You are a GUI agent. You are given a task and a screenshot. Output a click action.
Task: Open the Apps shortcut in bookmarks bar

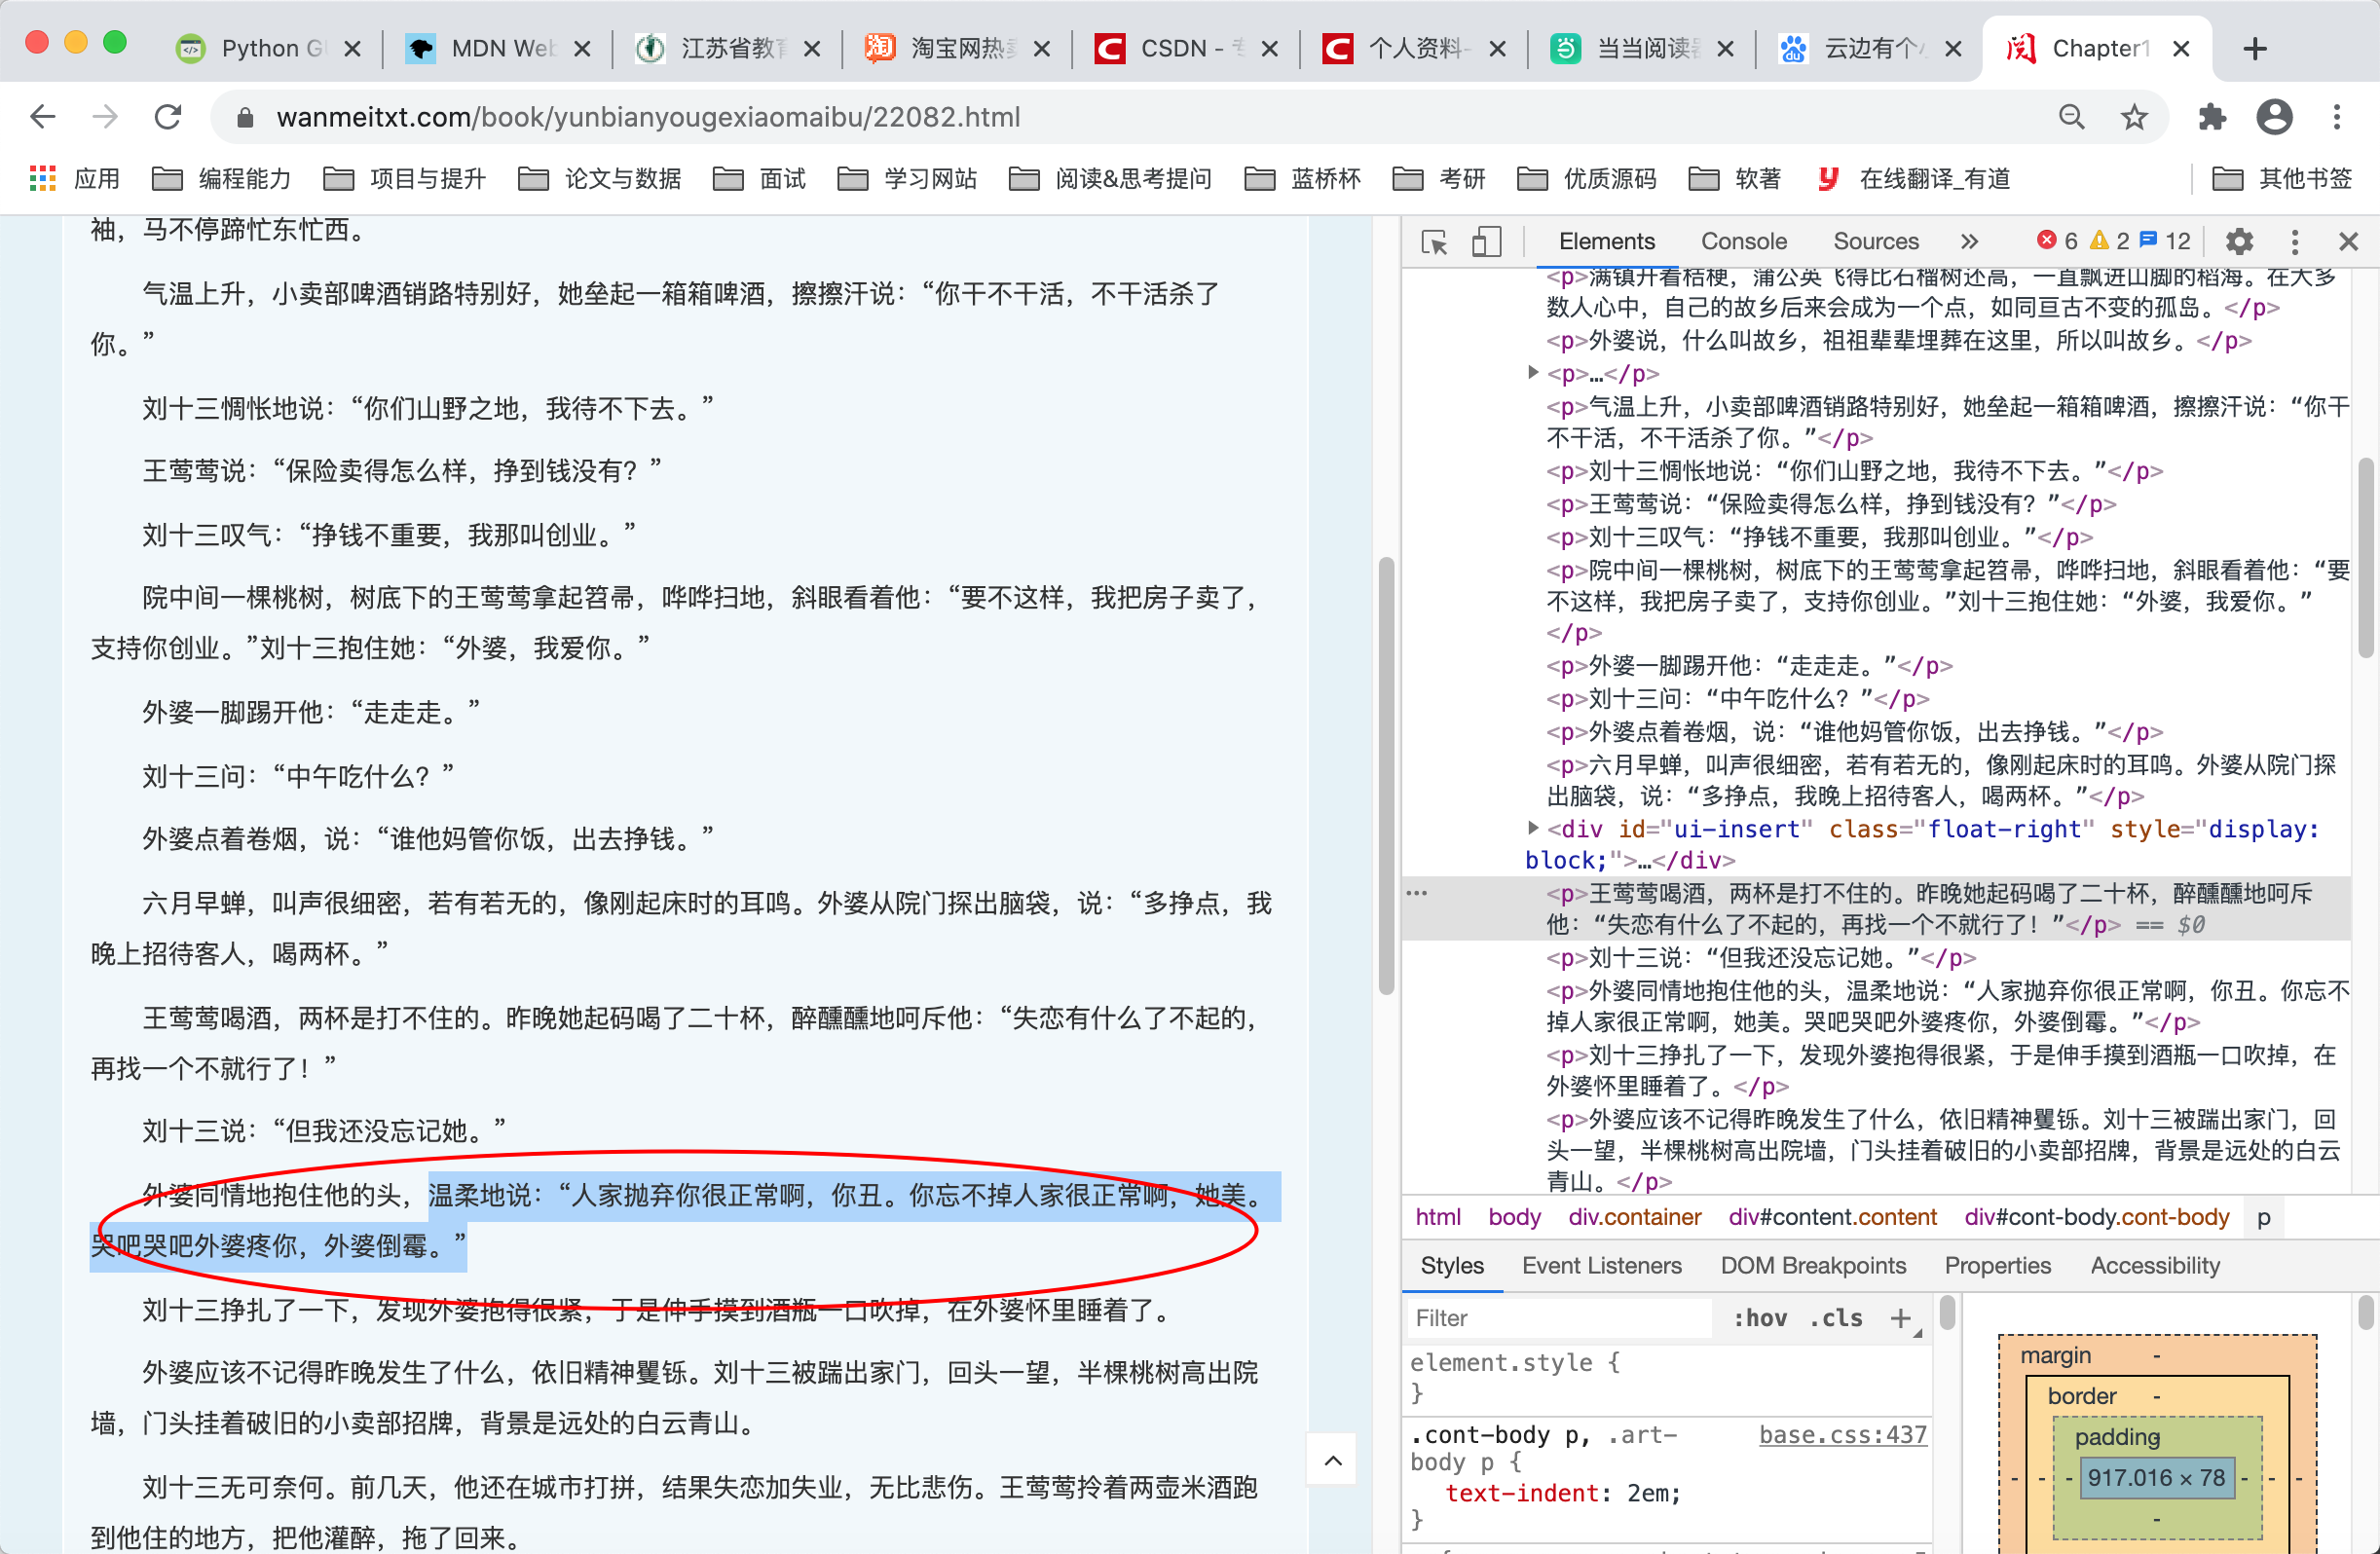coord(75,179)
